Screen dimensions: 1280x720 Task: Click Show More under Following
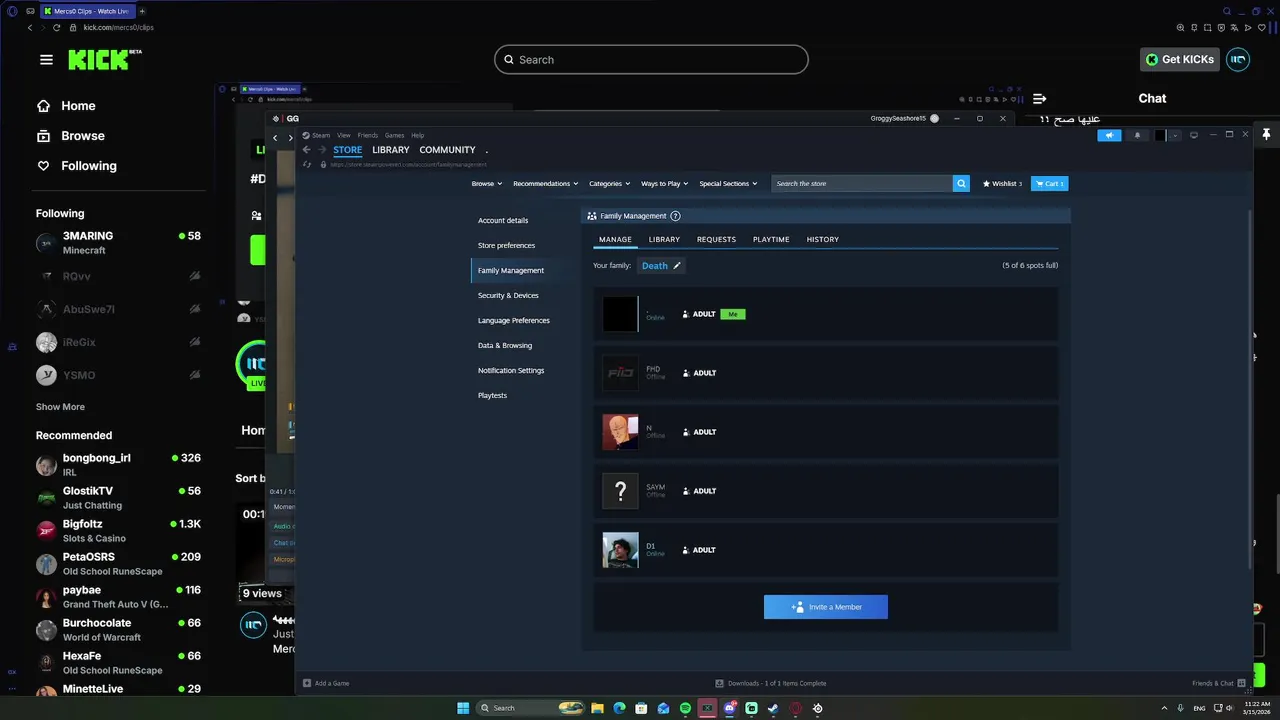[x=60, y=407]
